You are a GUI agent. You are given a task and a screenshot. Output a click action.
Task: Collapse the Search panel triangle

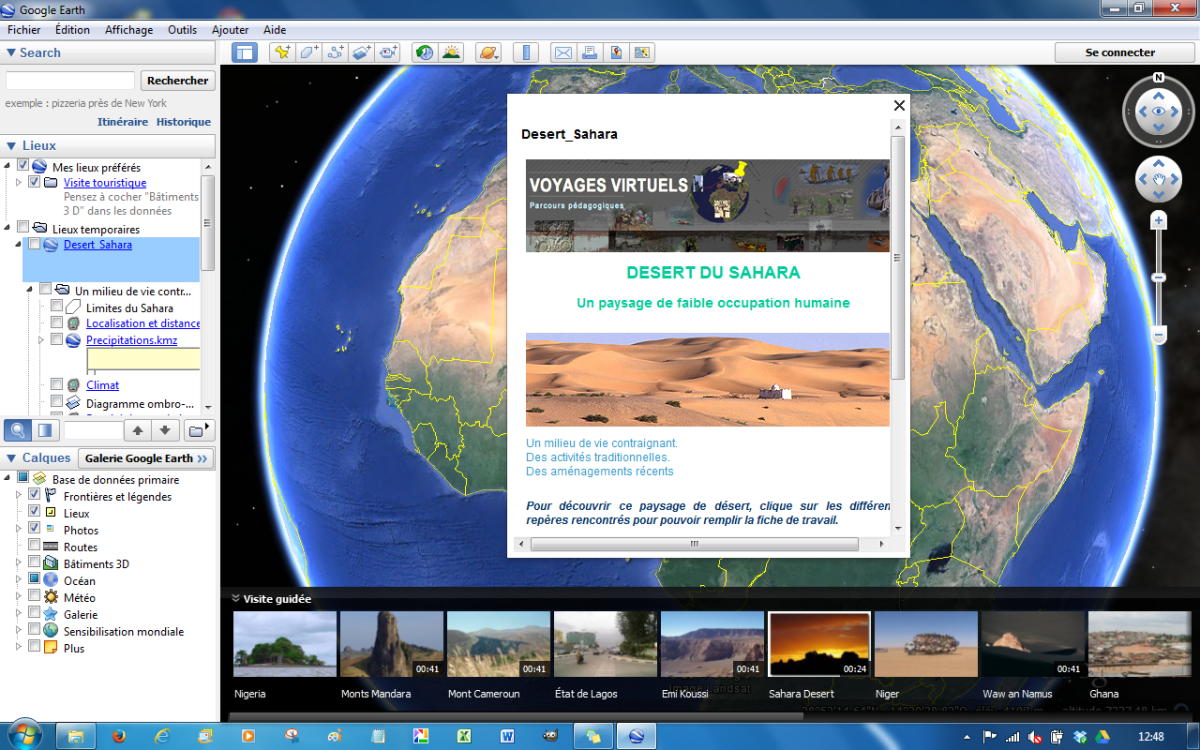coord(11,53)
